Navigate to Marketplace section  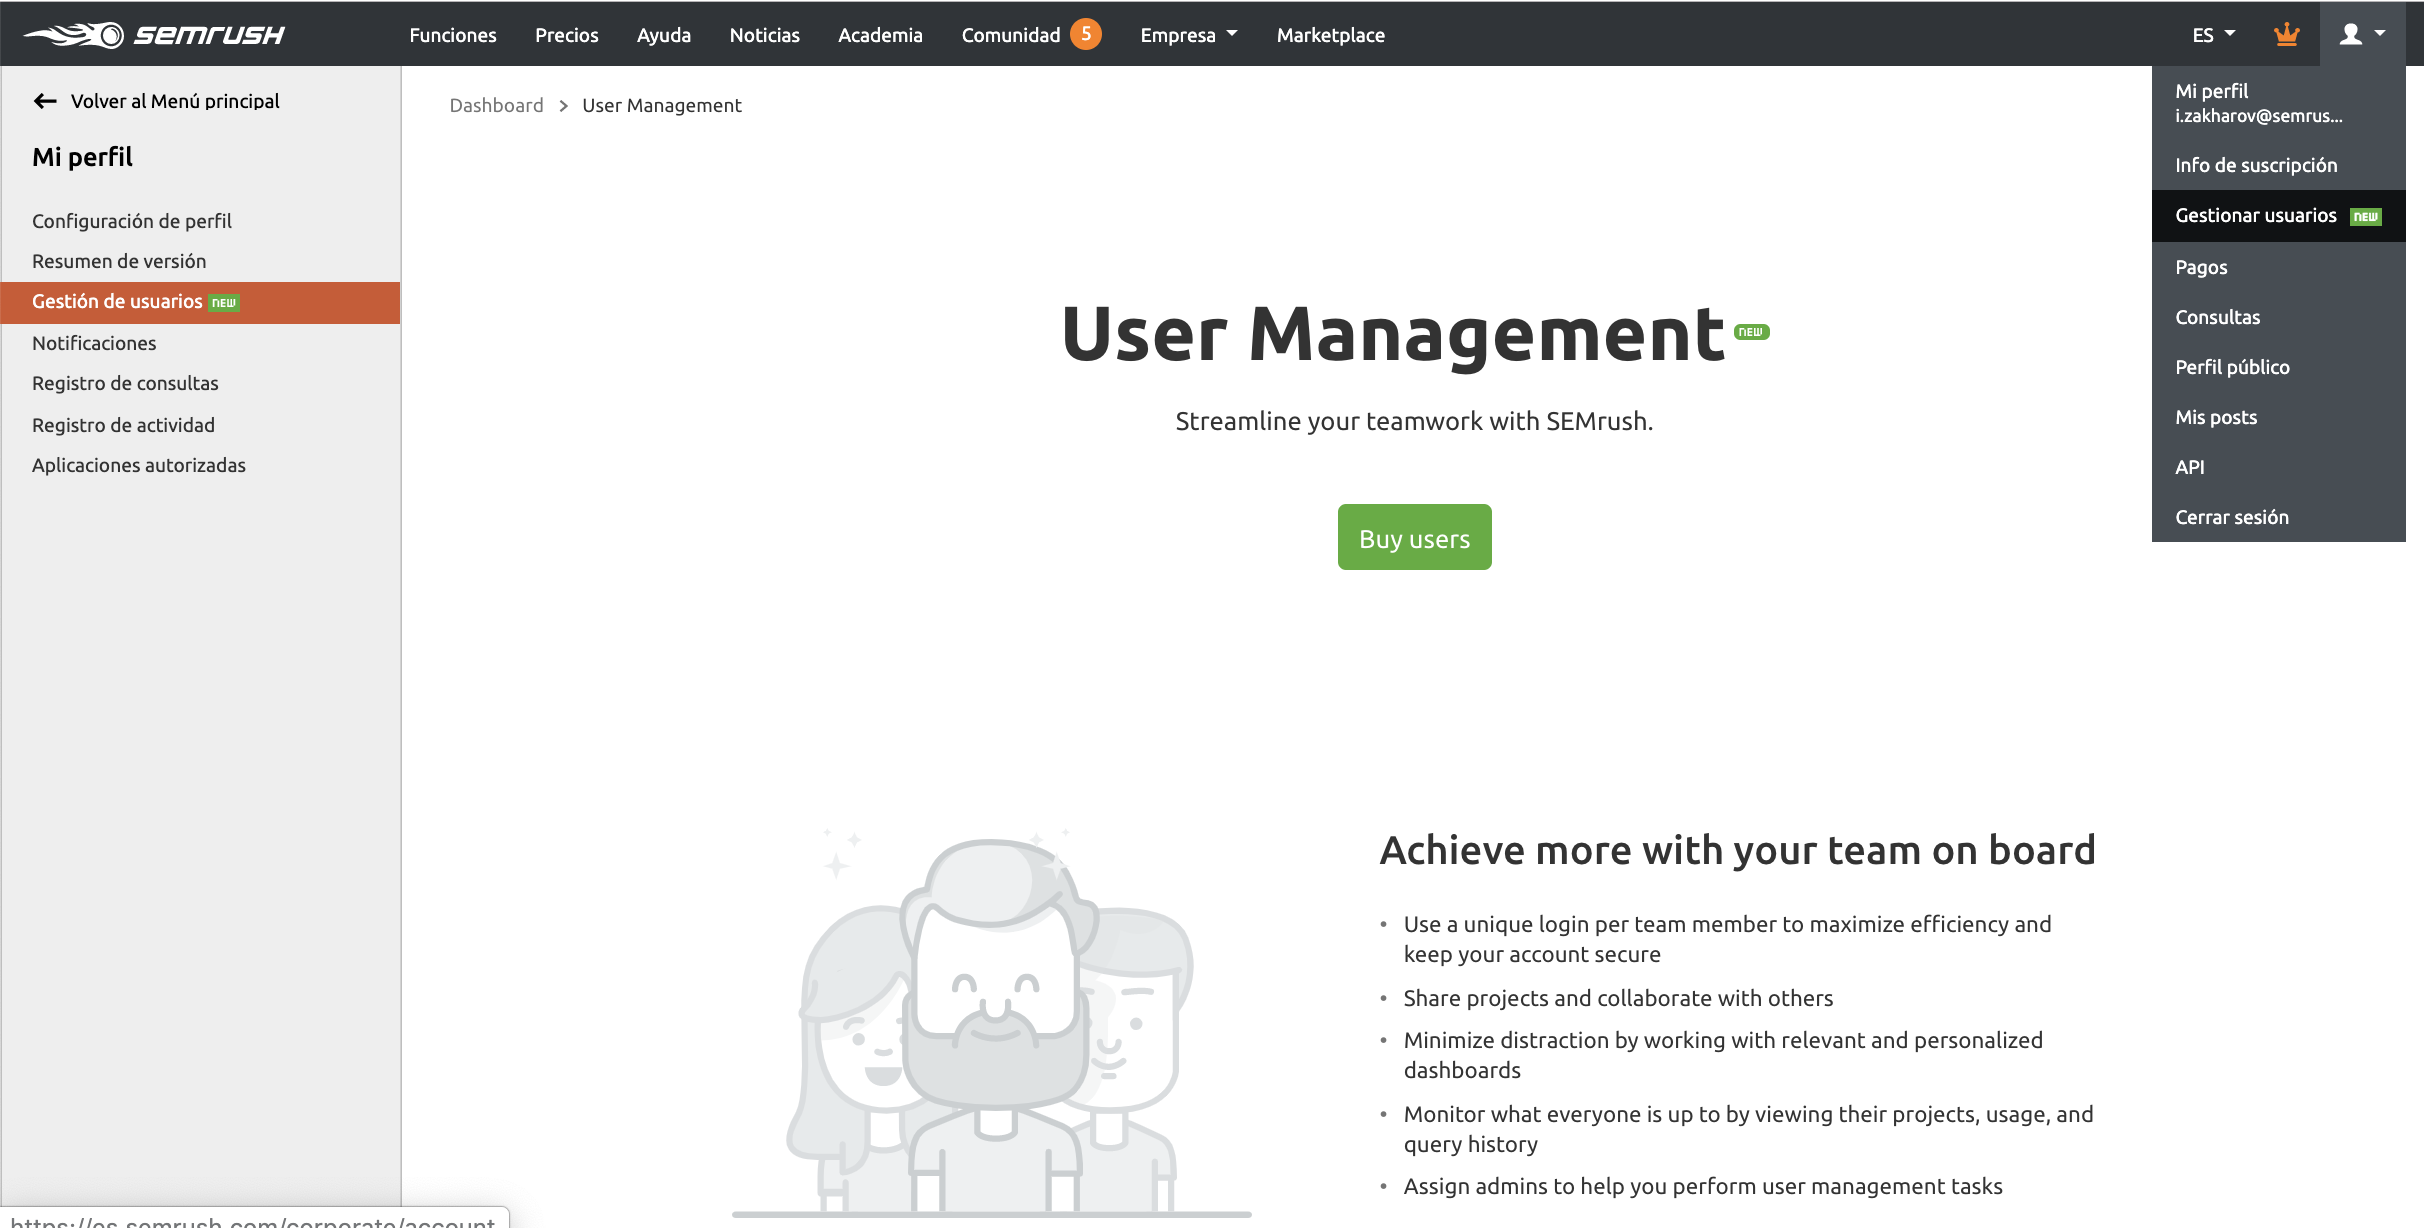click(1329, 34)
